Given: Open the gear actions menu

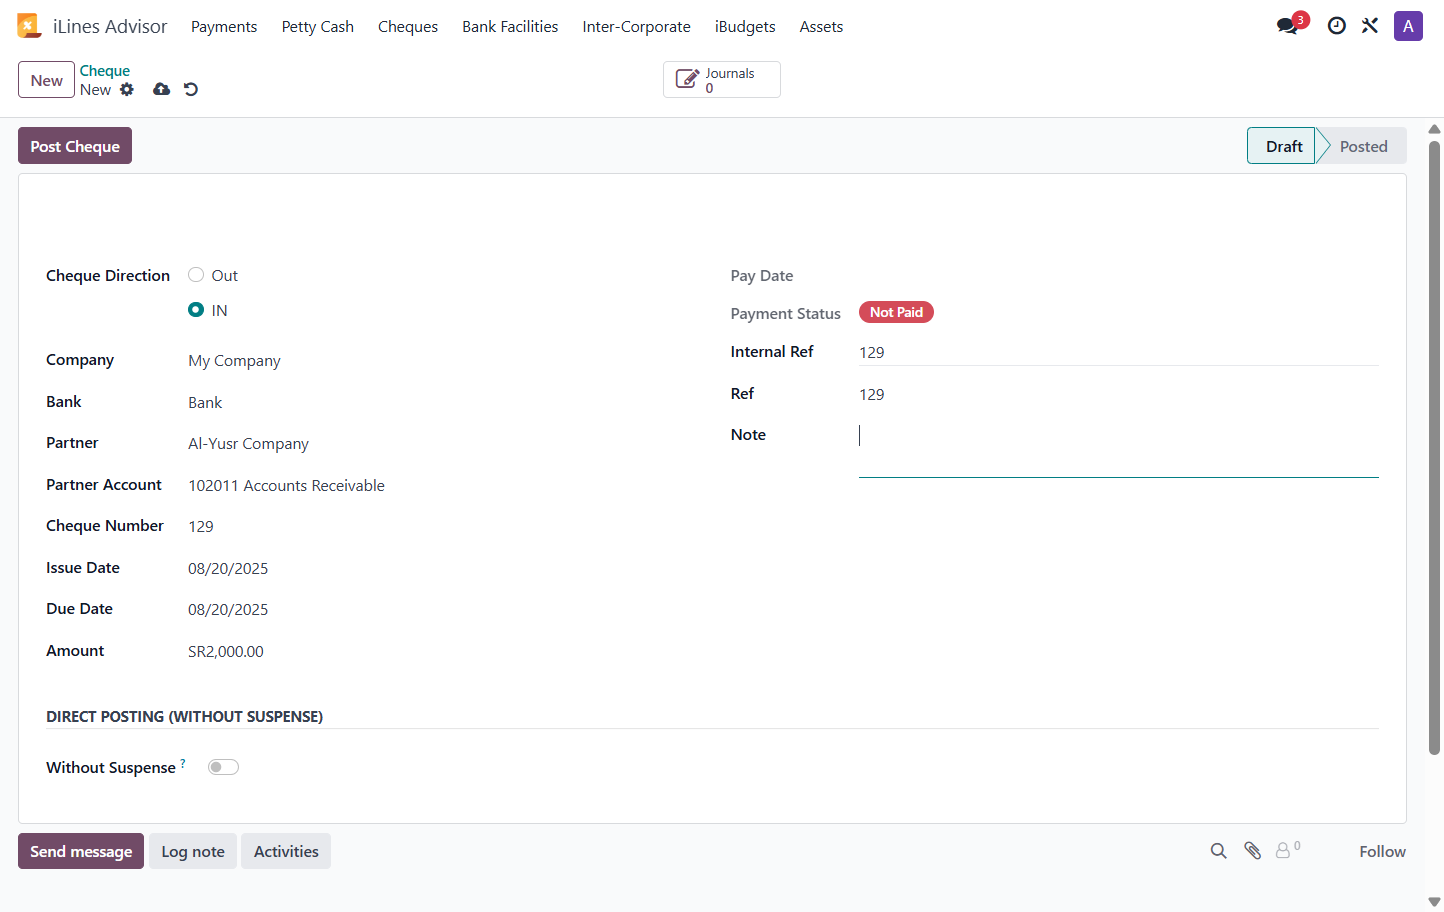Looking at the screenshot, I should (127, 89).
